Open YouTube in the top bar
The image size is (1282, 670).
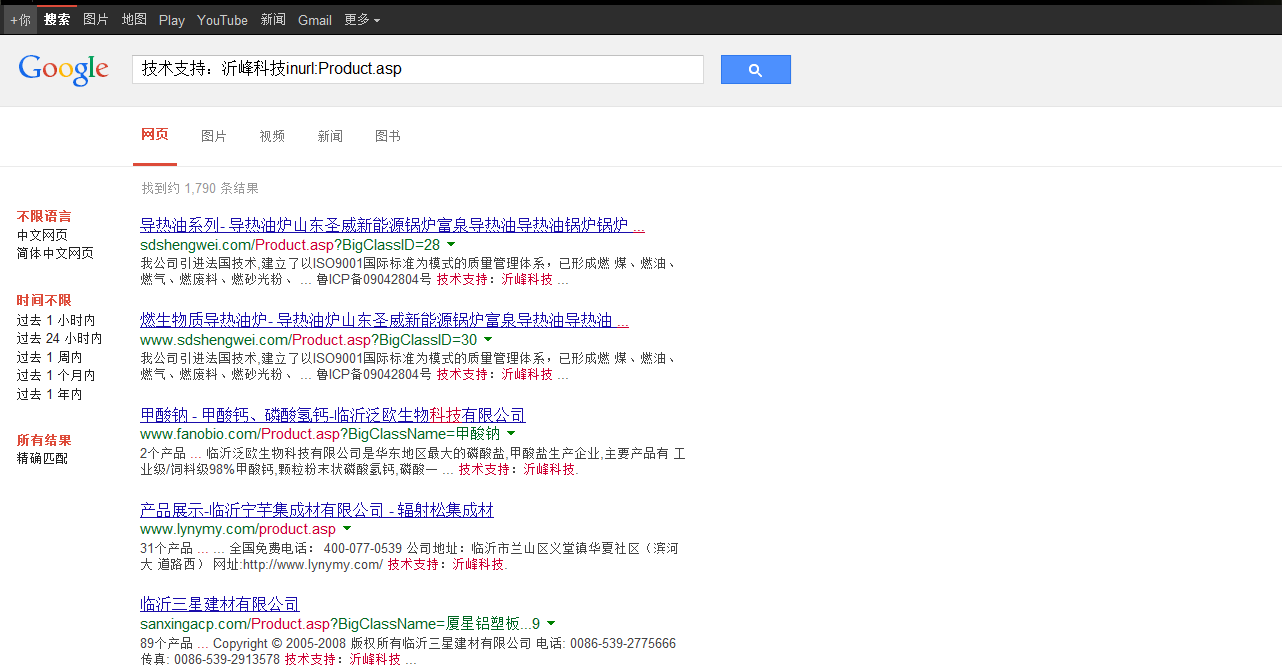[222, 20]
